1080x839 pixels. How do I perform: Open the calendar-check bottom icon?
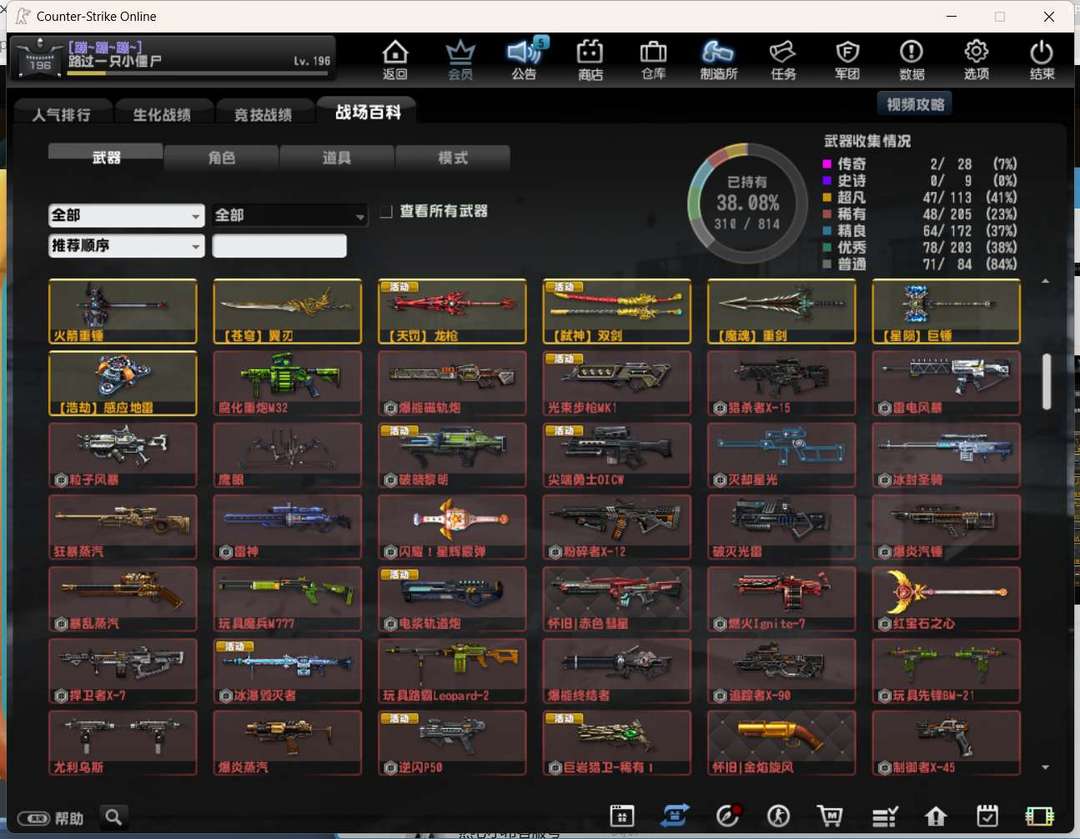tap(987, 816)
